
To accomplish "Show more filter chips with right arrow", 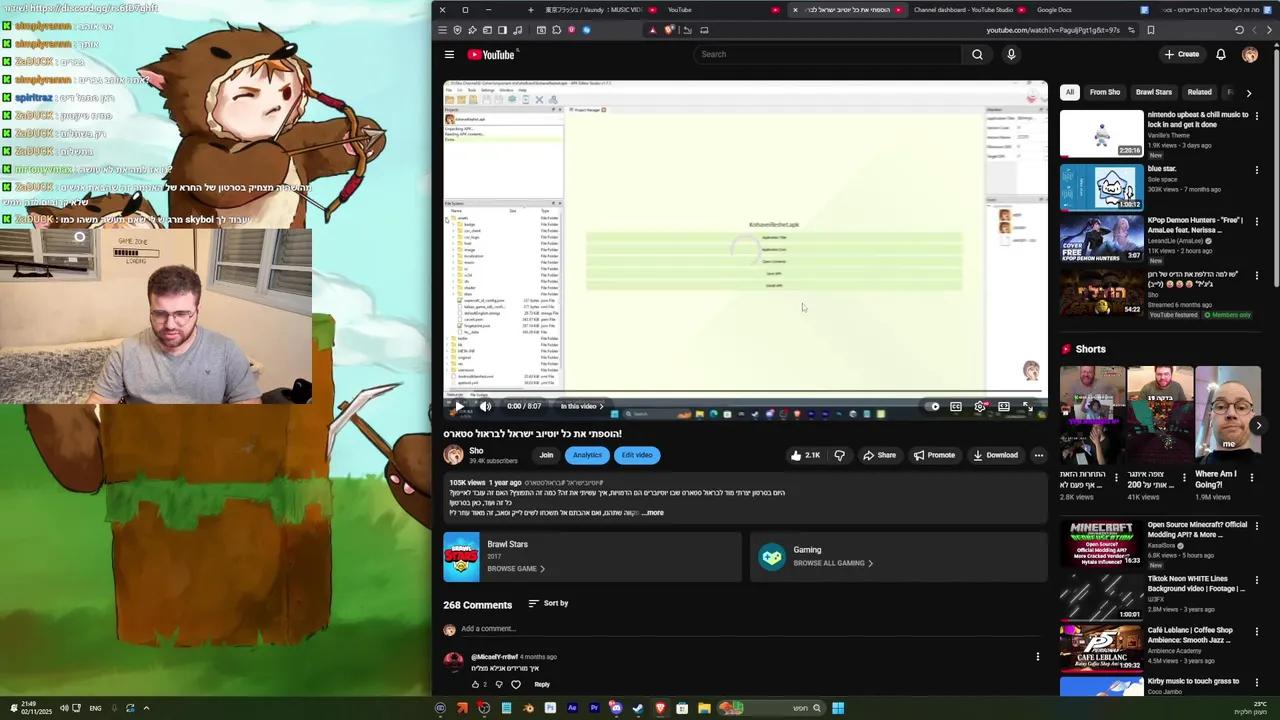I will click(x=1248, y=93).
